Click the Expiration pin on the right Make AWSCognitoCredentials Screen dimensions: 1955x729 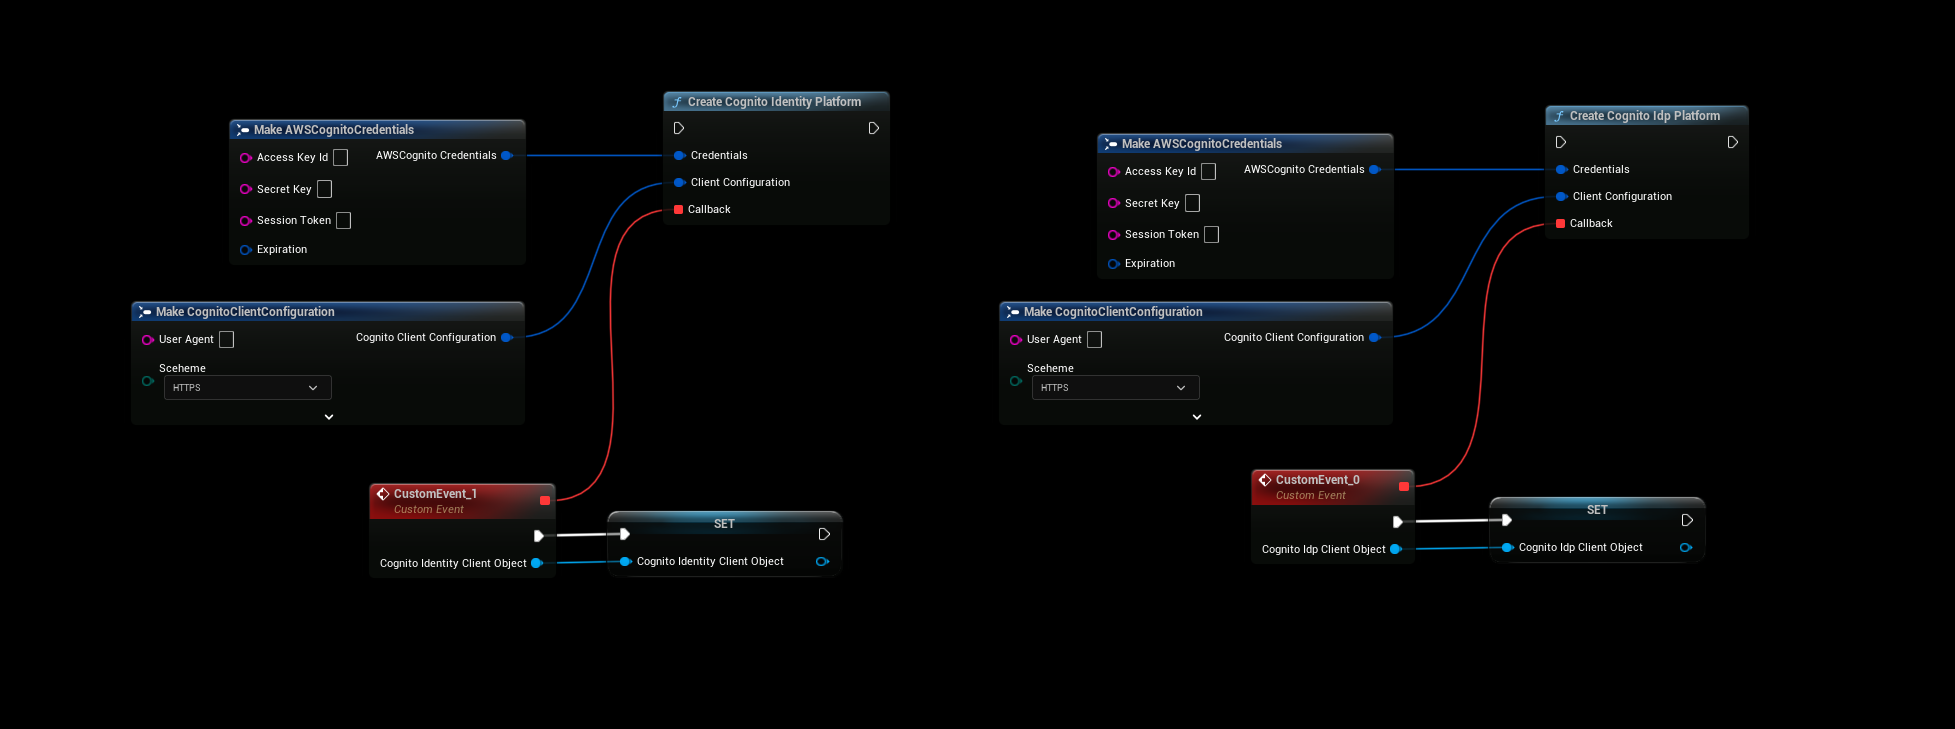pyautogui.click(x=1113, y=264)
